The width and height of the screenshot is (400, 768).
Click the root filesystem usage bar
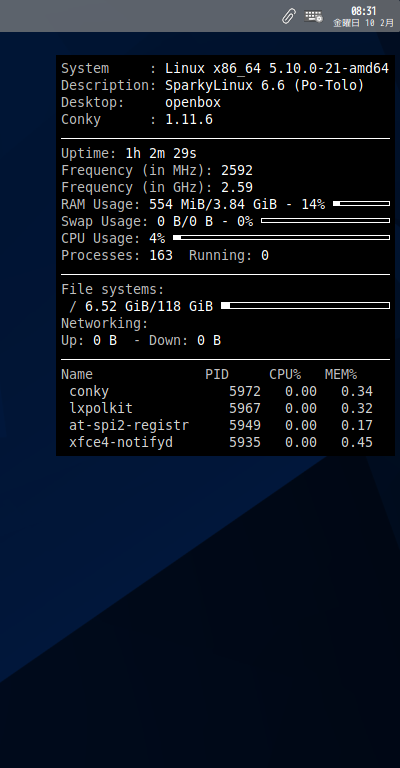tap(306, 306)
